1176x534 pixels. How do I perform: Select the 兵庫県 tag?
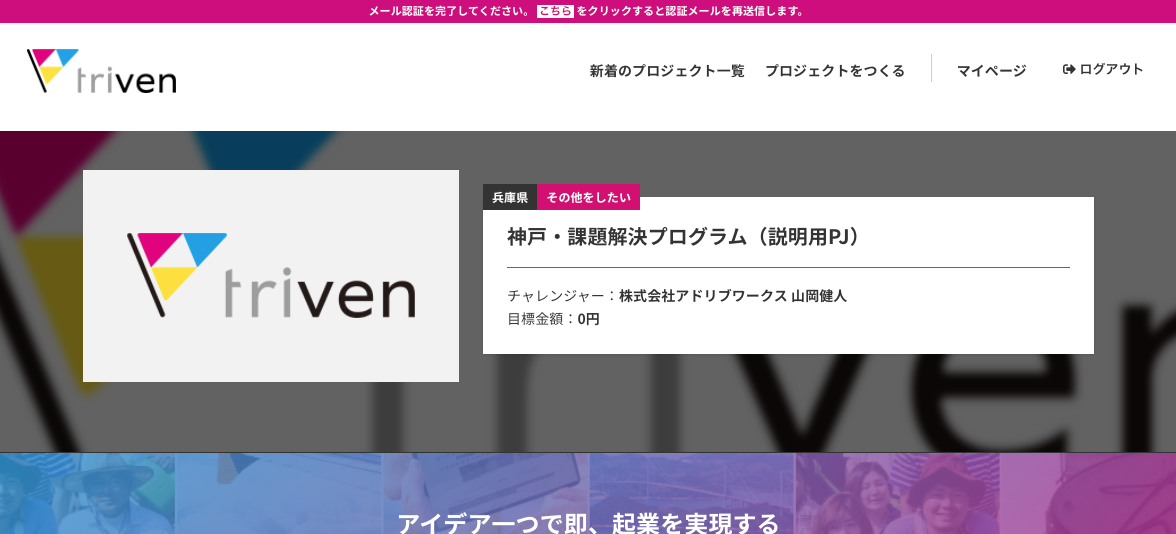tap(510, 197)
